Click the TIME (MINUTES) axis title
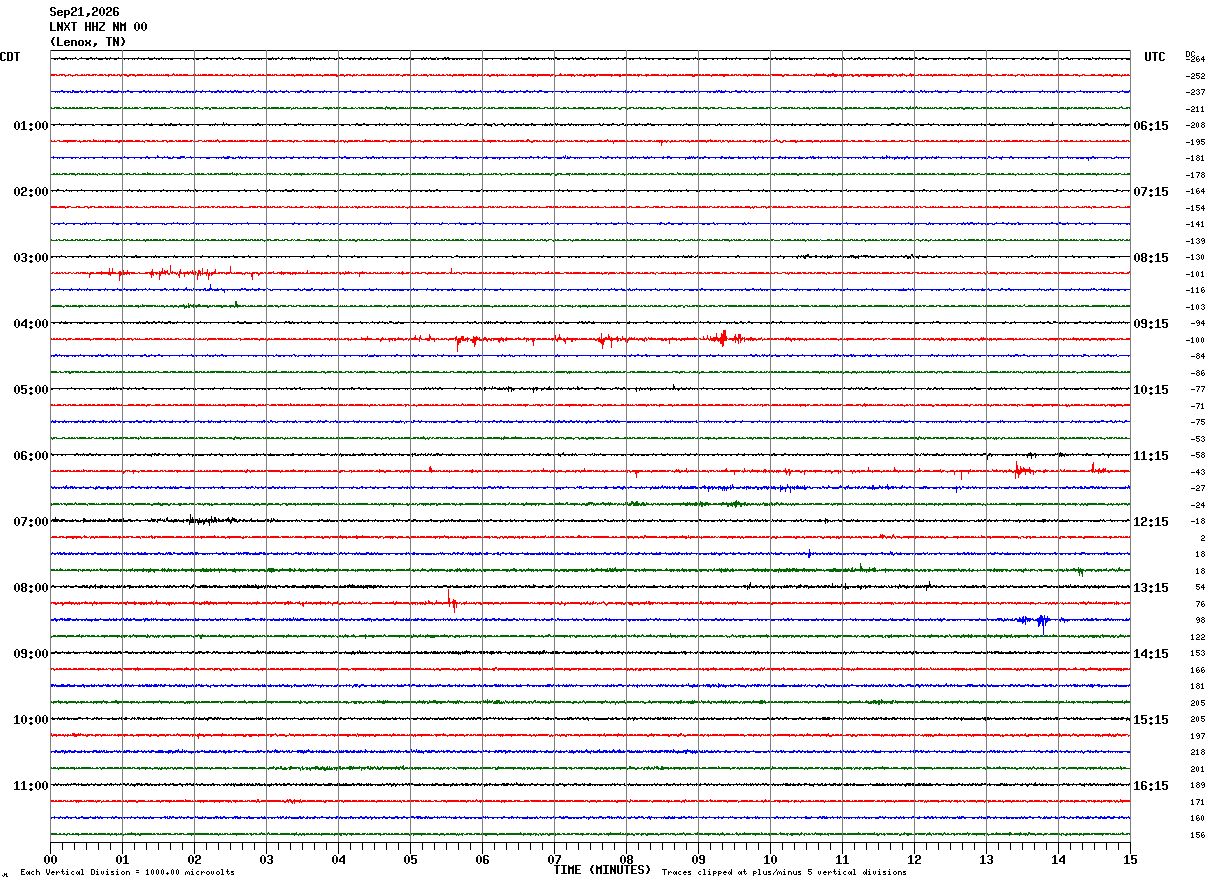The image size is (1210, 886). tap(602, 870)
